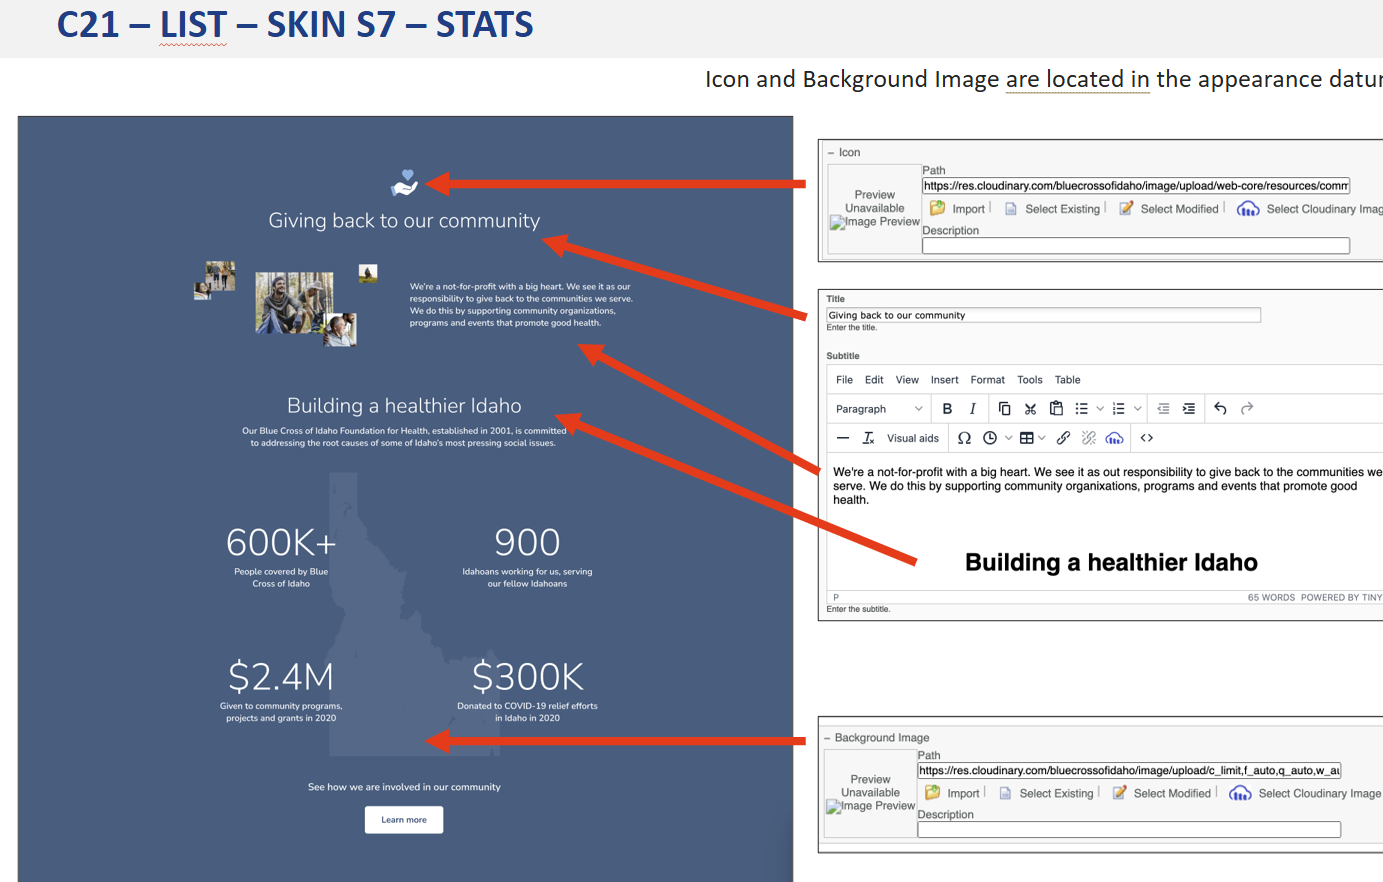The height and width of the screenshot is (882, 1383).
Task: Toggle bold formatting in subtitle editor
Action: click(947, 409)
